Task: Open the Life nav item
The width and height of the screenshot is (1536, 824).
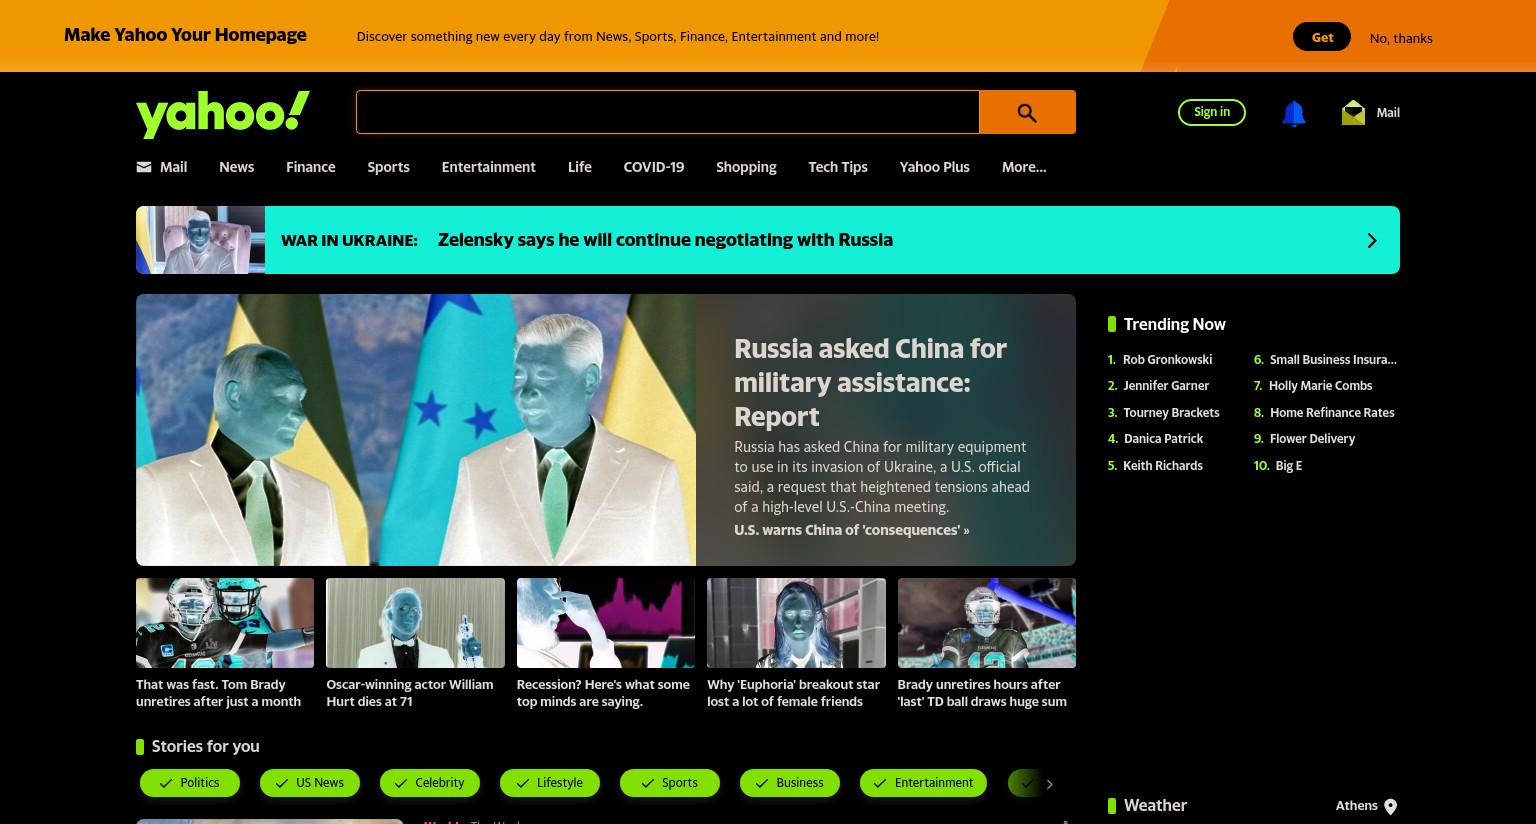Action: coord(580,167)
